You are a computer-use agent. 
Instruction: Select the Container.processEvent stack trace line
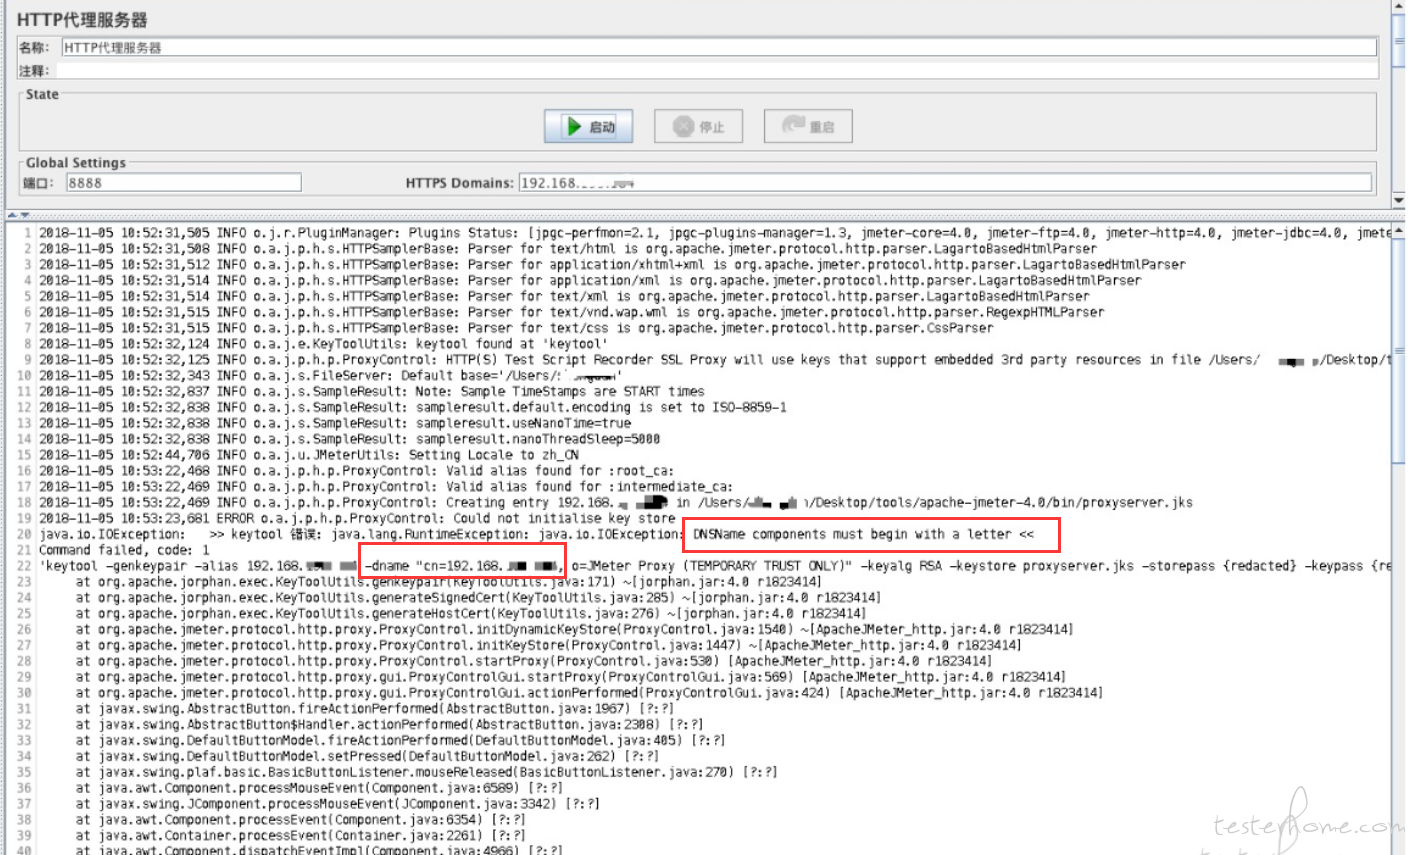pyautogui.click(x=300, y=836)
